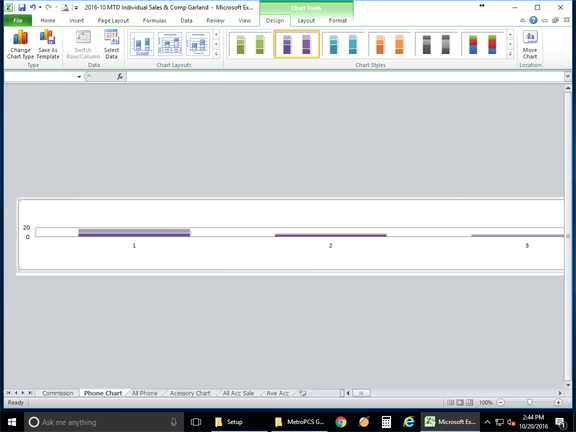Open Change Chart Type dialog
Image resolution: width=576 pixels, height=432 pixels.
20,44
